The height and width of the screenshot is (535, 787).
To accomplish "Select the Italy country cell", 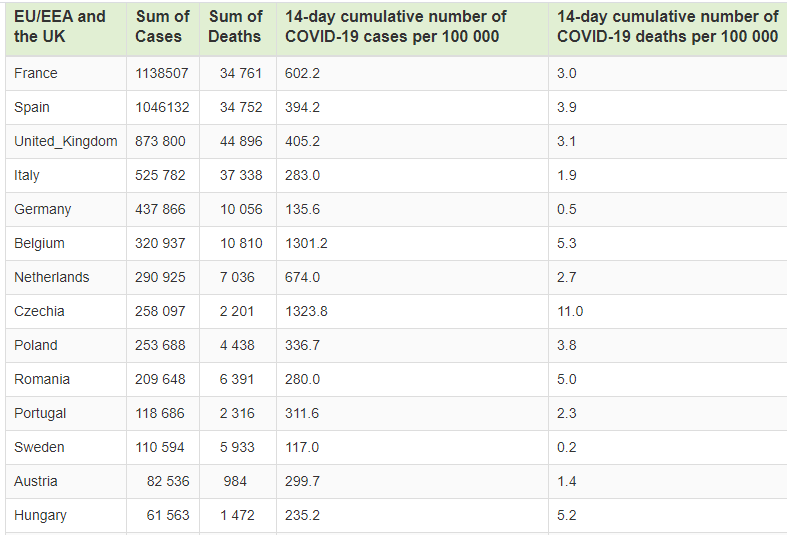I will click(x=66, y=176).
